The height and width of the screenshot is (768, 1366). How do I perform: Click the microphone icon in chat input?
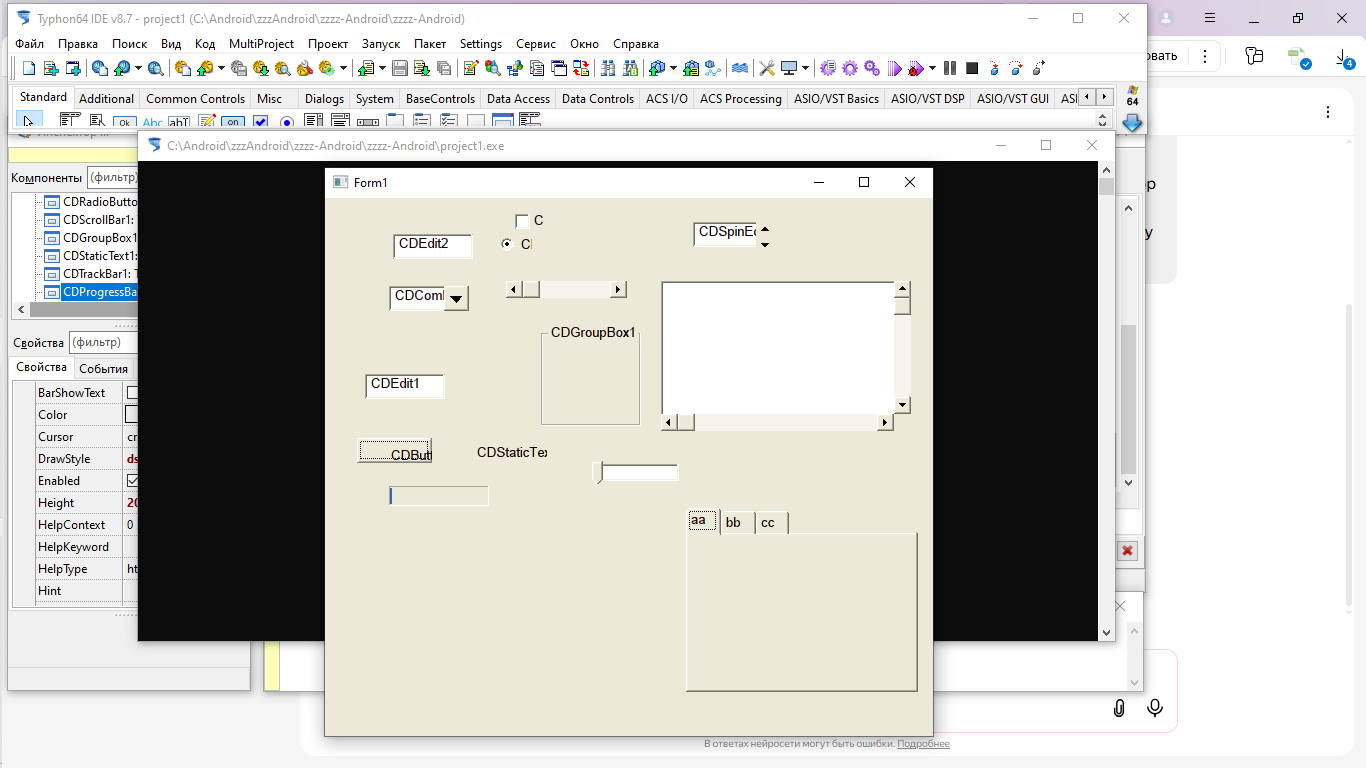point(1155,708)
